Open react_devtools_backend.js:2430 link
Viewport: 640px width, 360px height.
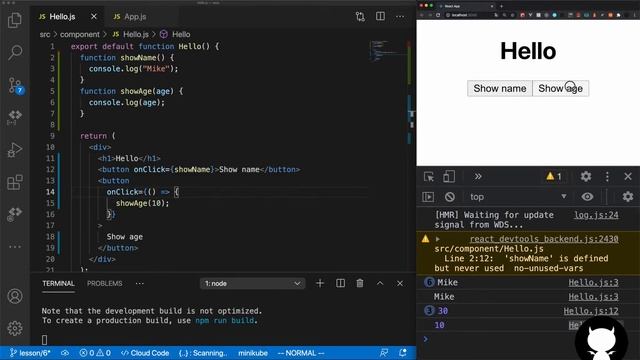coord(544,239)
